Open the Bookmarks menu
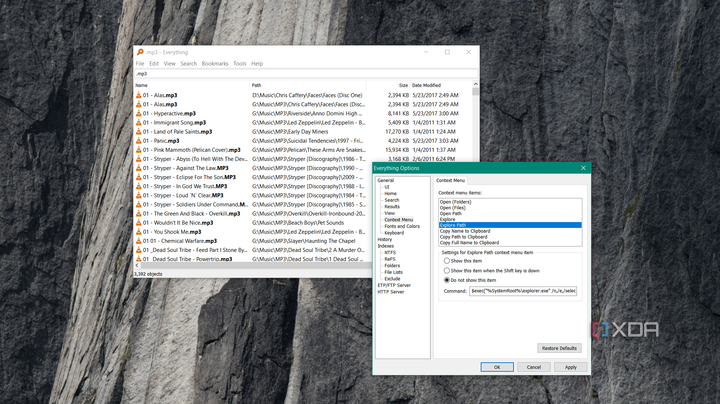Viewport: 720px width, 404px height. 214,63
